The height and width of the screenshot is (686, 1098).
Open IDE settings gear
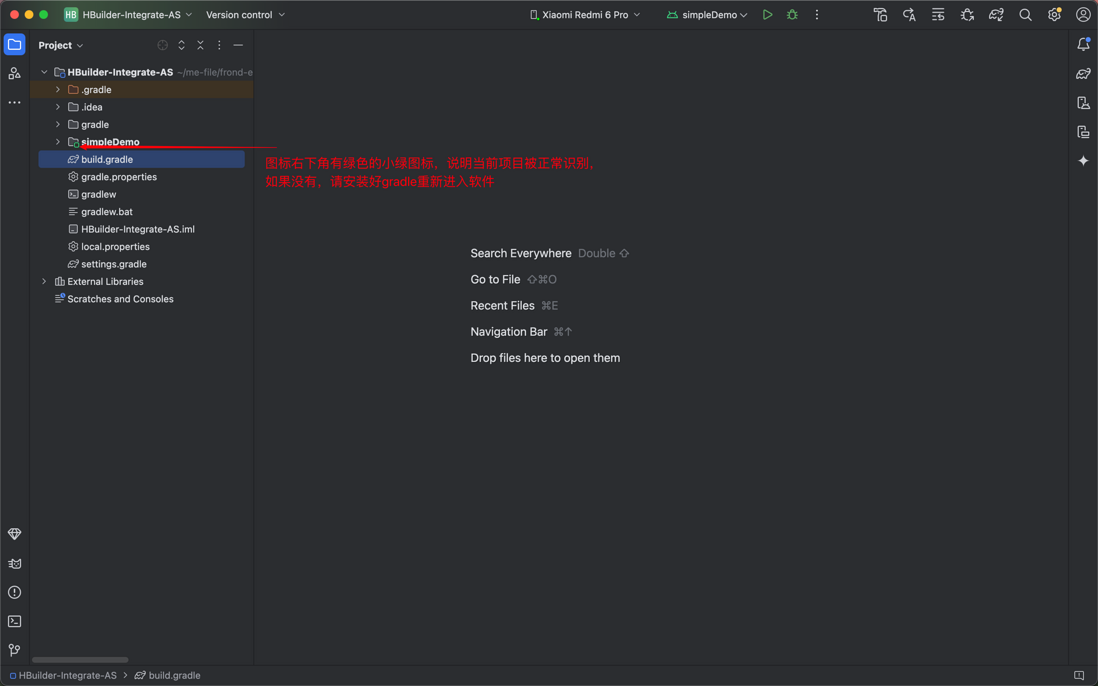click(1054, 15)
